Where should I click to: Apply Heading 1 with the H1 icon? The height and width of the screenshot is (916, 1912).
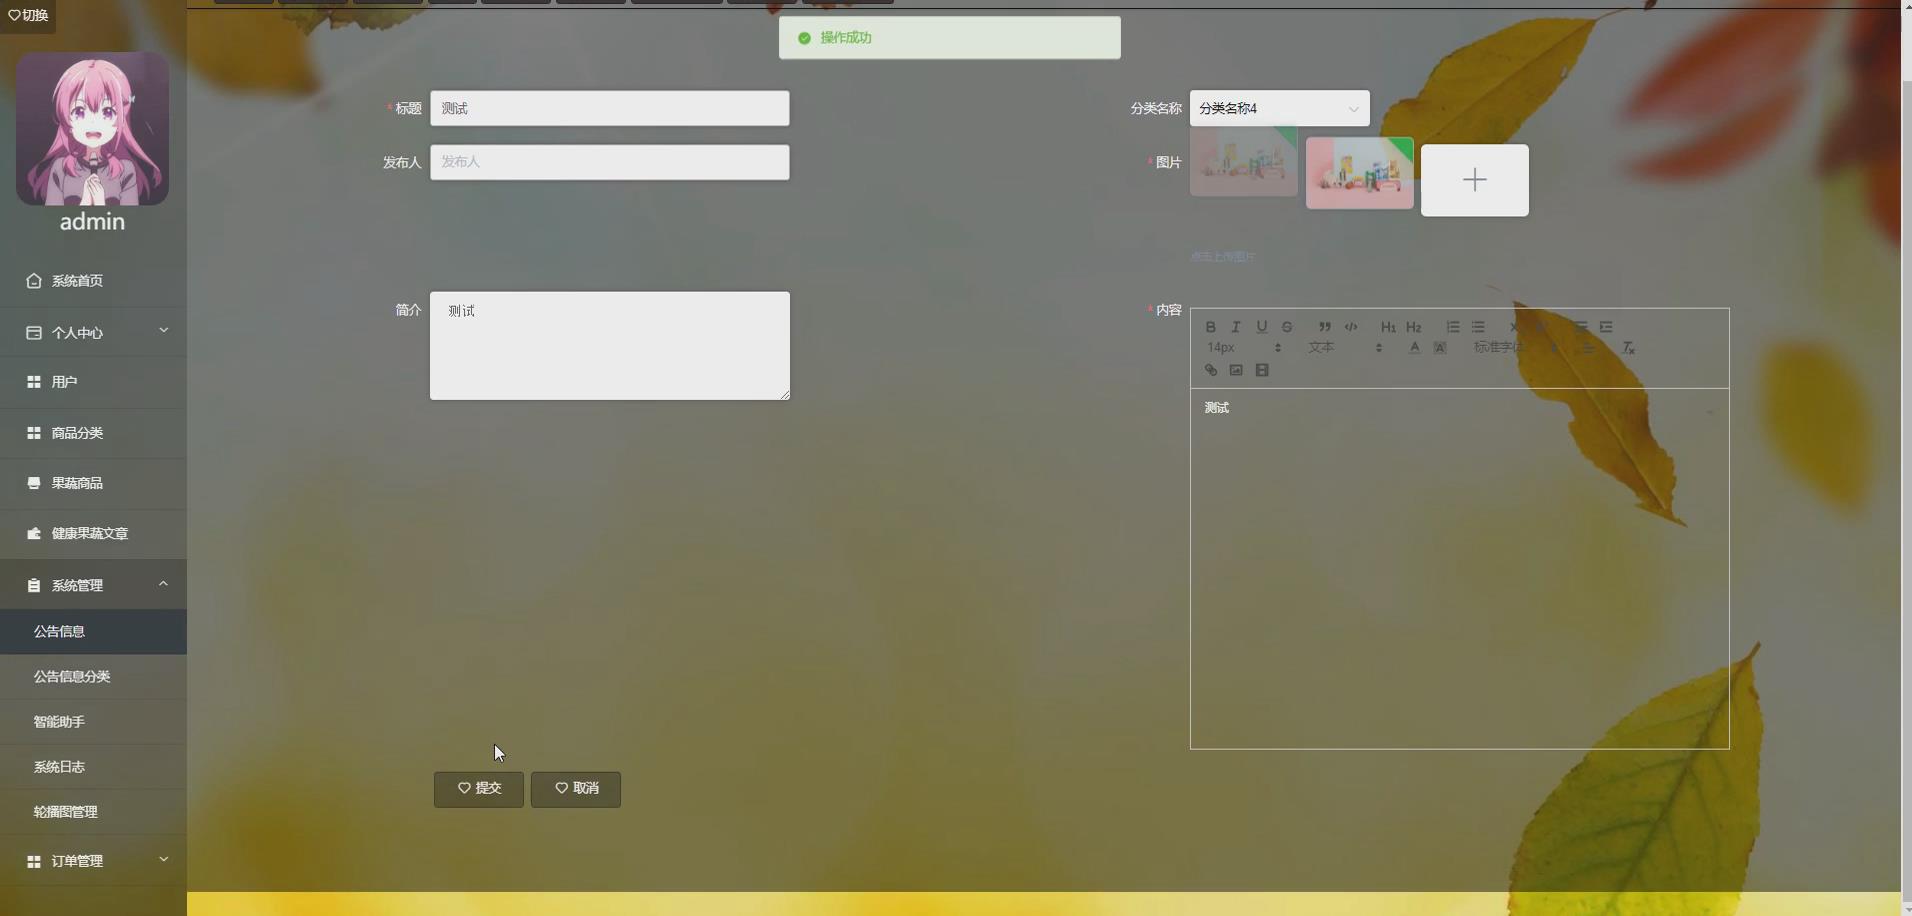1388,327
